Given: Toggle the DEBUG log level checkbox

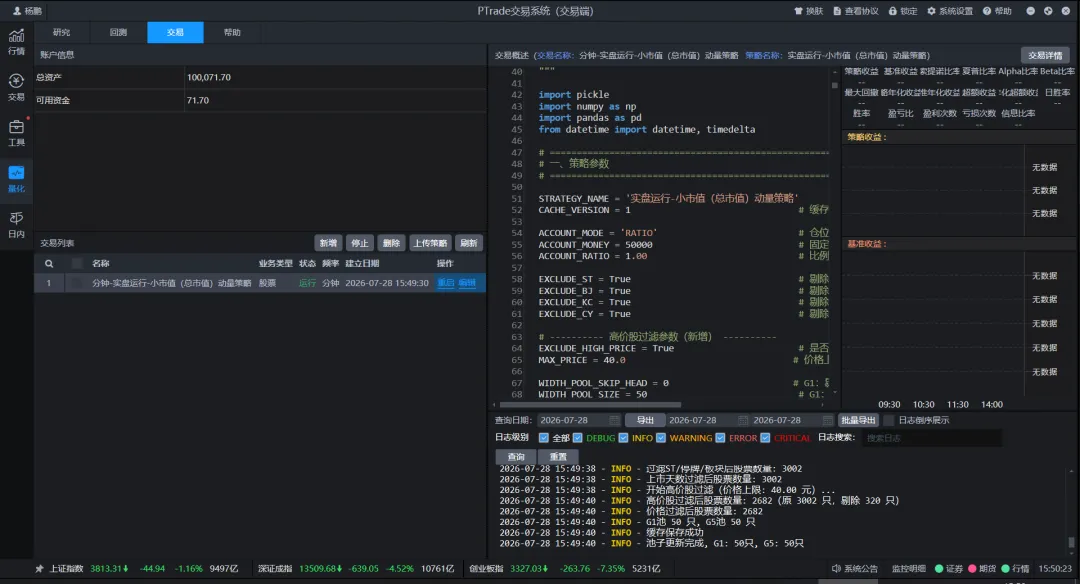Looking at the screenshot, I should 577,438.
